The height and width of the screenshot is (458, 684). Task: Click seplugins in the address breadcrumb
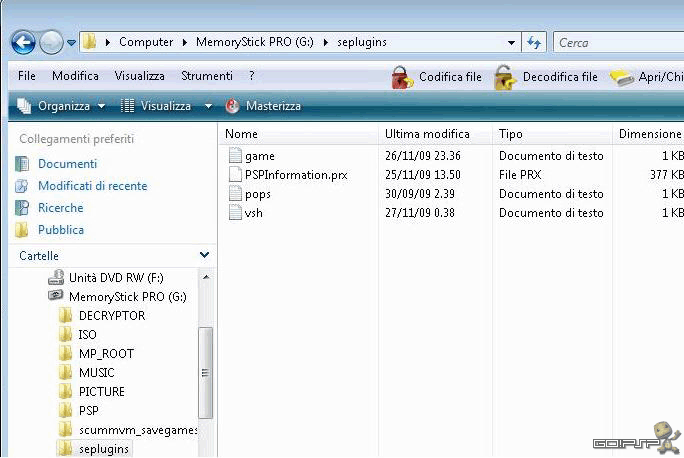point(362,42)
